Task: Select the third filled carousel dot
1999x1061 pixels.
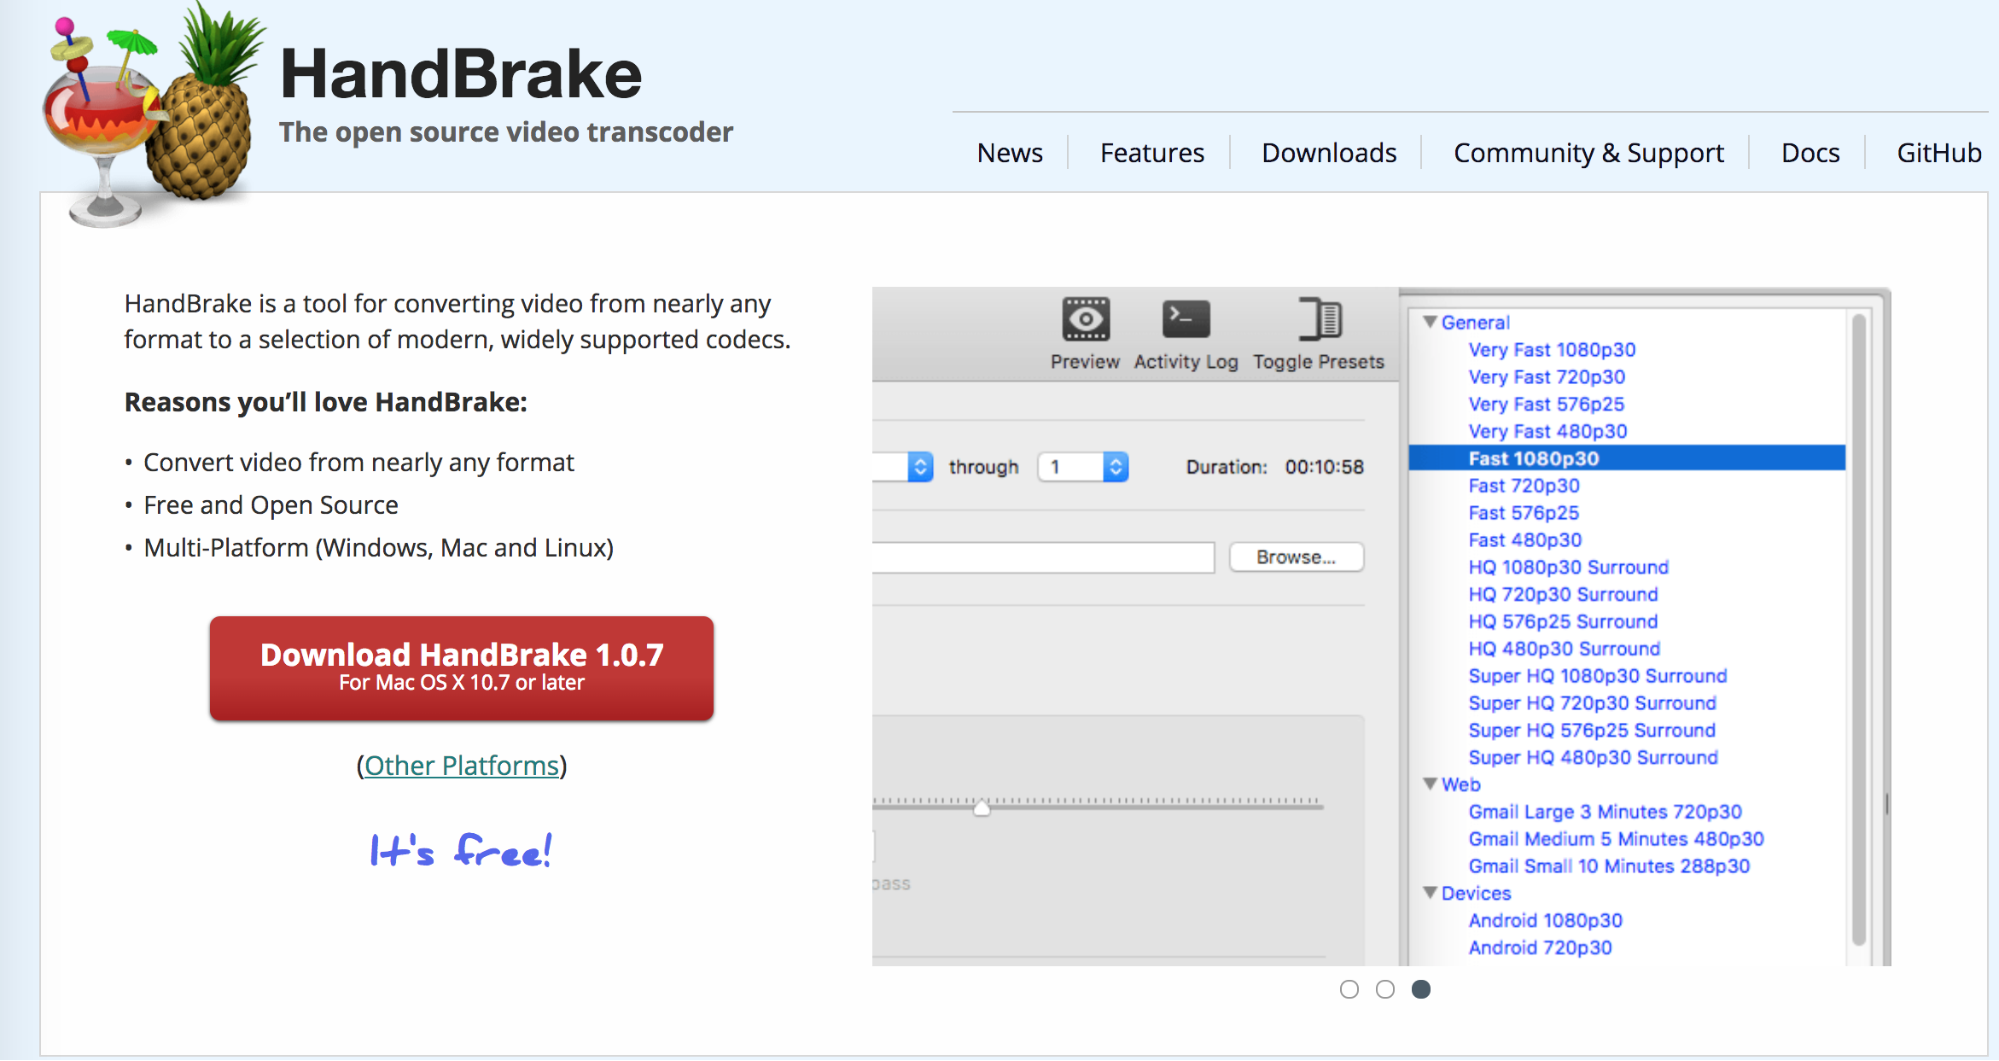Action: tap(1421, 989)
